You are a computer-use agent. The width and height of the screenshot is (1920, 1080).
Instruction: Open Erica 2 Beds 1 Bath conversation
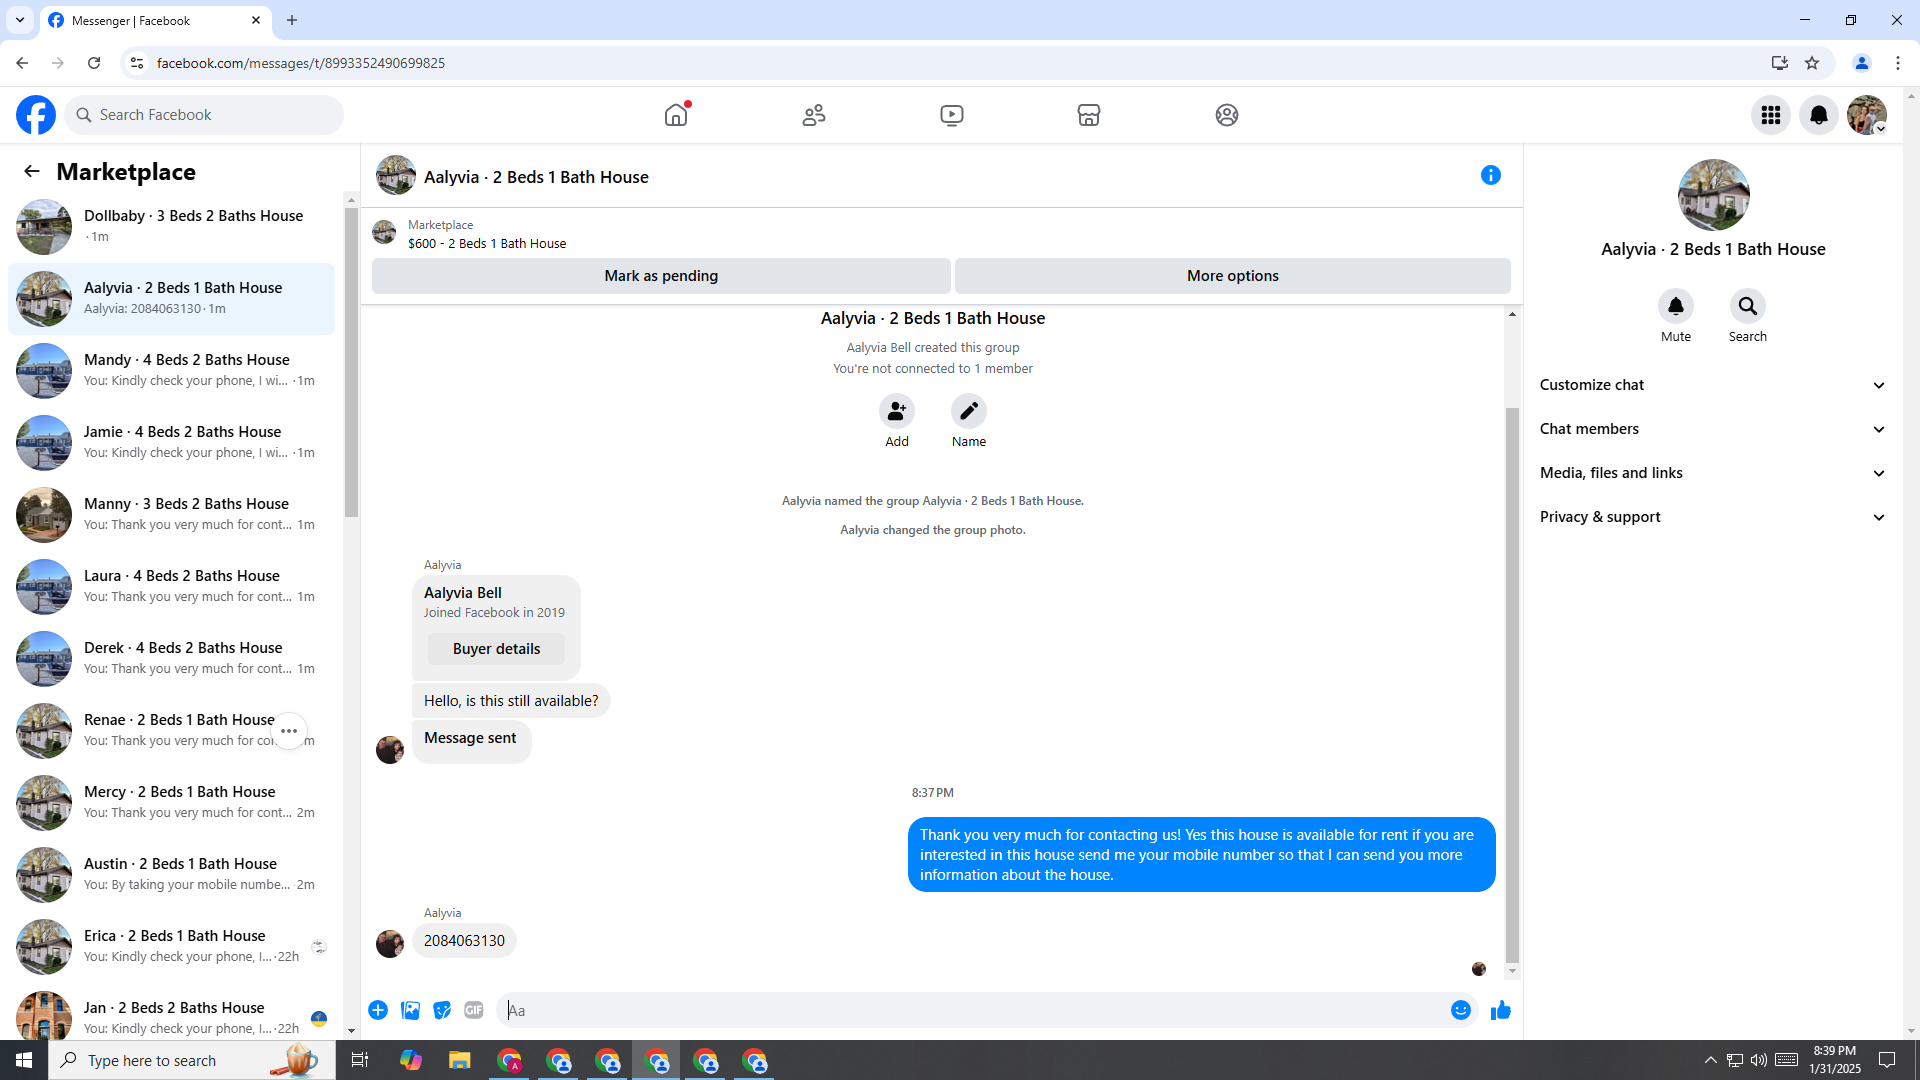[172, 946]
